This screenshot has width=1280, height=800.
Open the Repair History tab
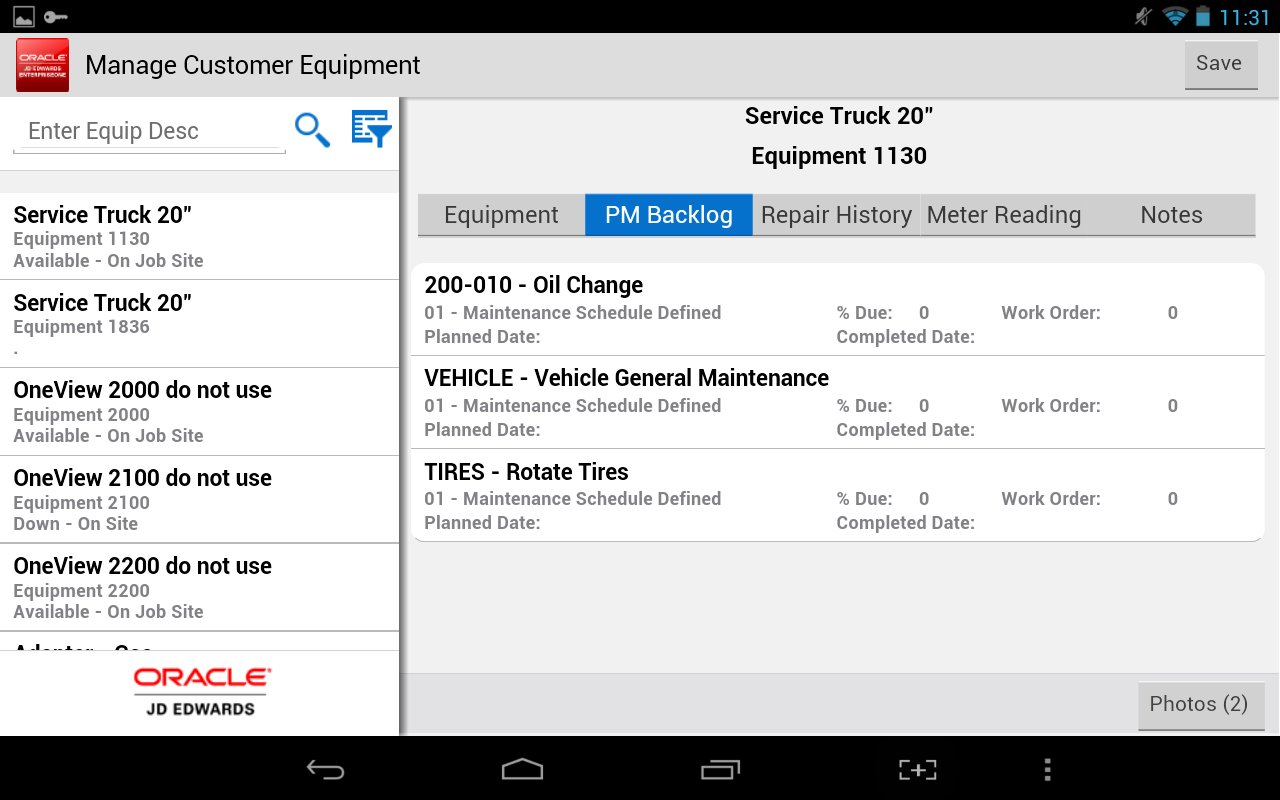point(836,215)
